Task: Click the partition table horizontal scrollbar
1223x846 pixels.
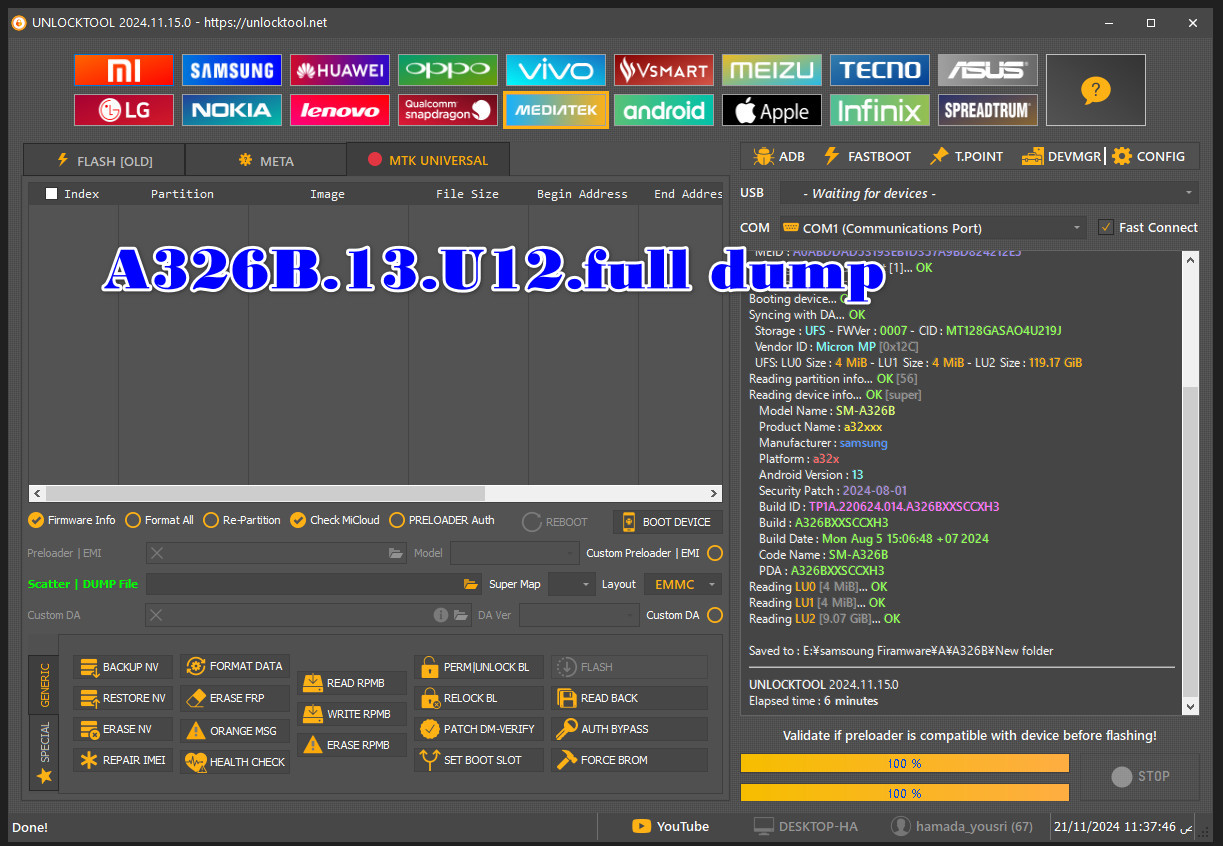Action: pos(375,493)
